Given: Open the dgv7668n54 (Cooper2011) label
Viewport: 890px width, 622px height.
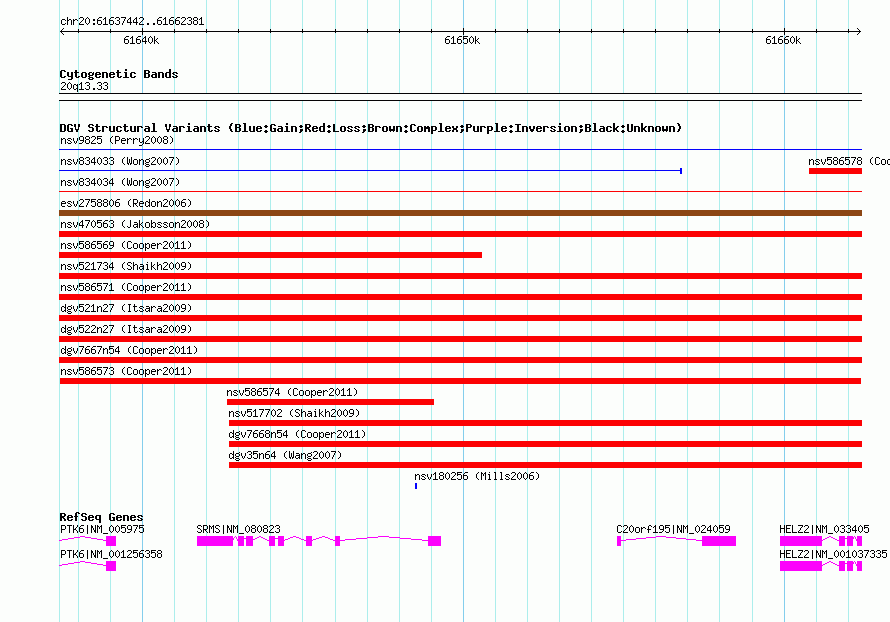Looking at the screenshot, I should (x=297, y=434).
